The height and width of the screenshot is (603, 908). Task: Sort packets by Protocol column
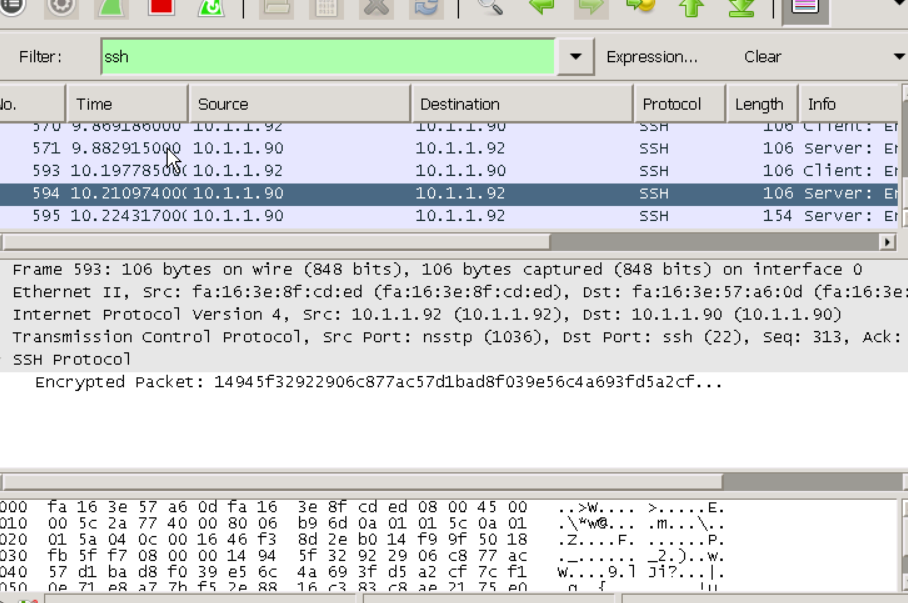pos(679,104)
